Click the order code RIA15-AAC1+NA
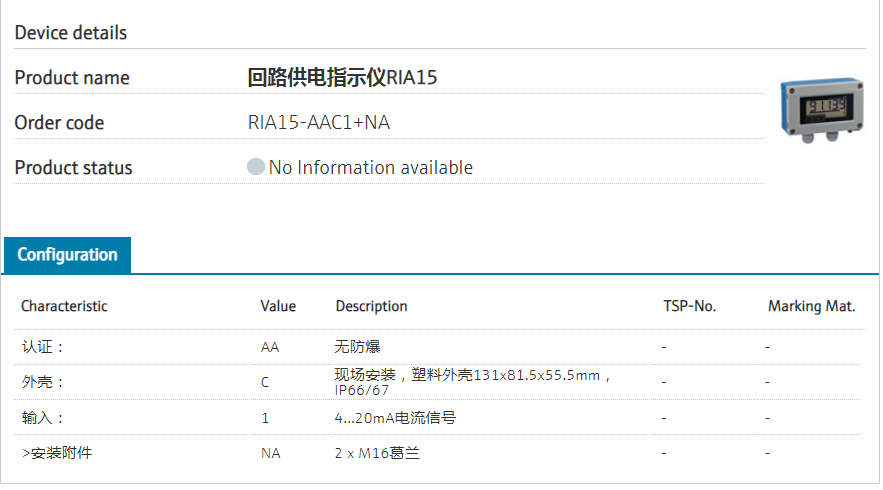 click(x=319, y=123)
